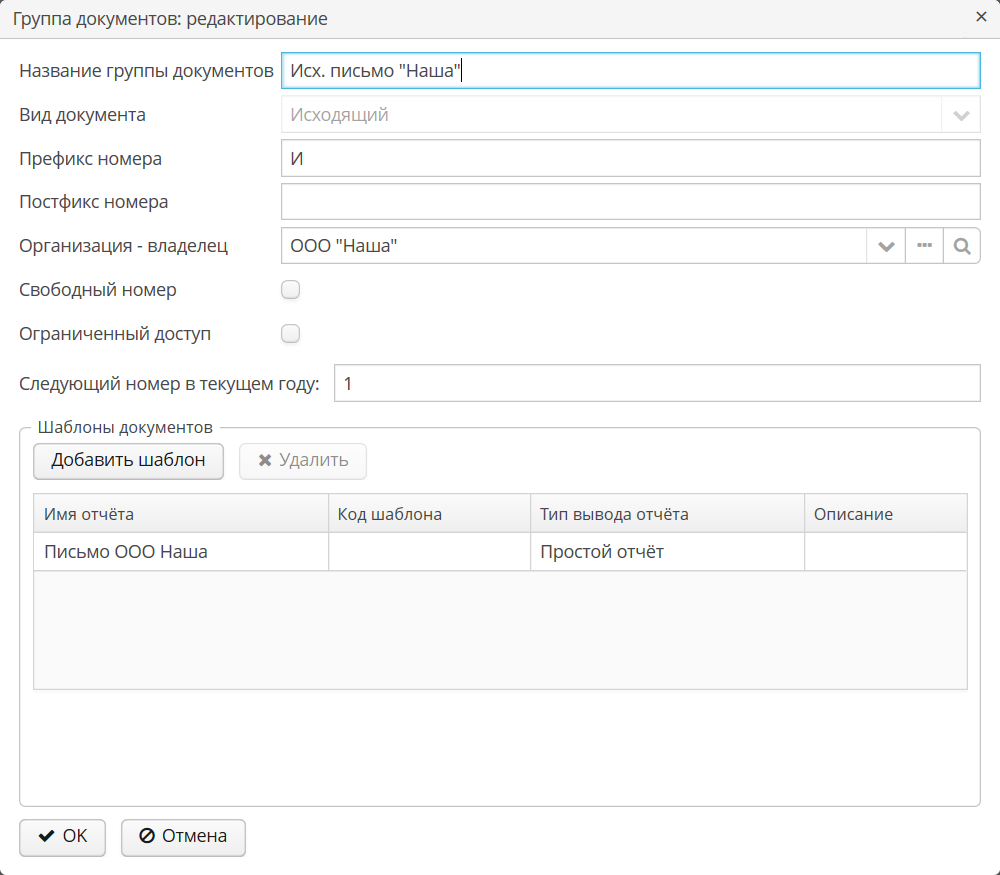Screen dimensions: 1000x875
Task: Focus the 'Название группы документов' input field
Action: point(630,71)
